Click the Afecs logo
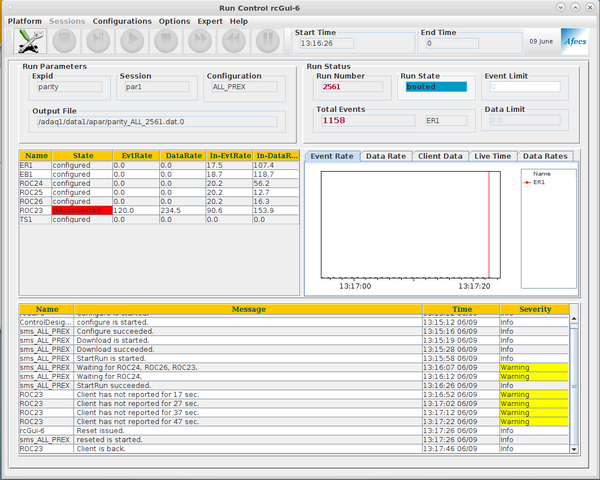This screenshot has width=600, height=480. [x=575, y=41]
